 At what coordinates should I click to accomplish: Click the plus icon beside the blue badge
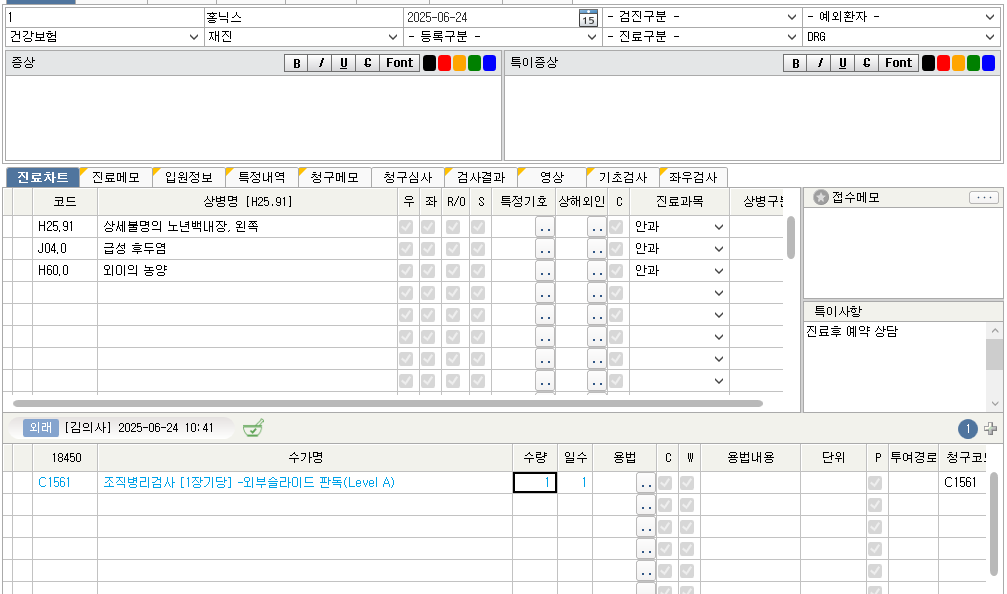click(x=990, y=429)
